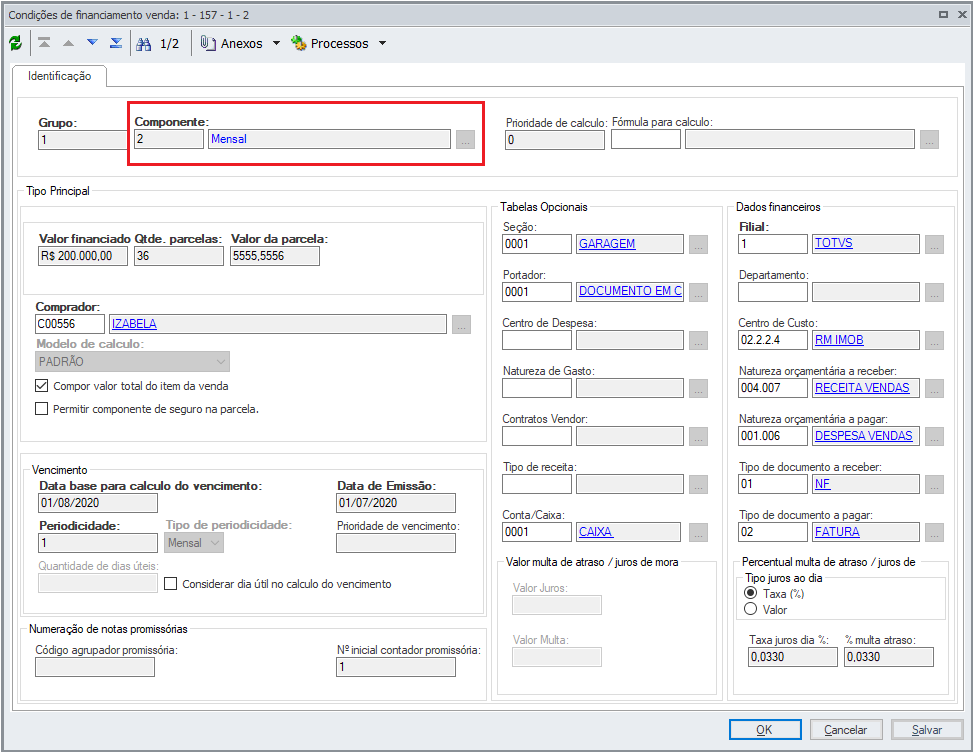Open Filial lookup ellipsis button
This screenshot has height=752, width=973.
[934, 244]
